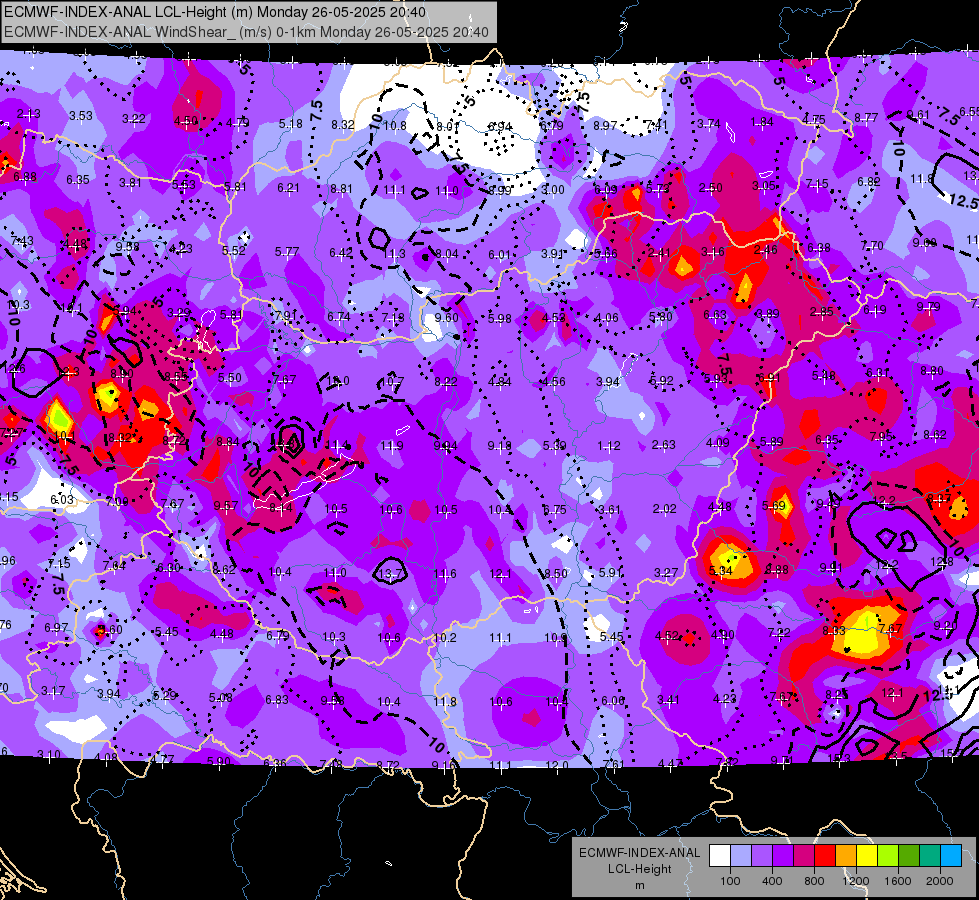This screenshot has width=979, height=900.
Task: Click the grid value 1.84
Action: tap(762, 122)
